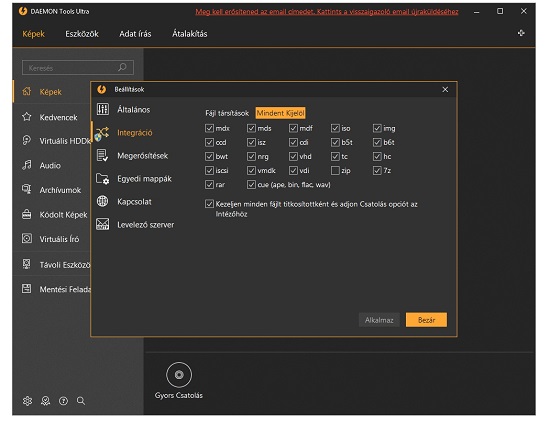
Task: Click into the Keresés search field
Action: (x=78, y=67)
